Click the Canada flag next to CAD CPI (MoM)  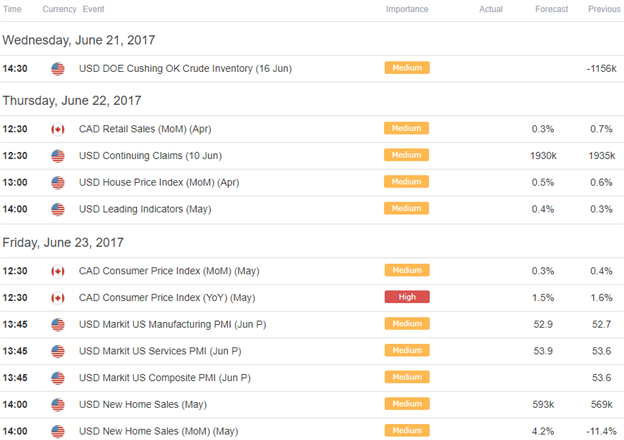click(58, 271)
